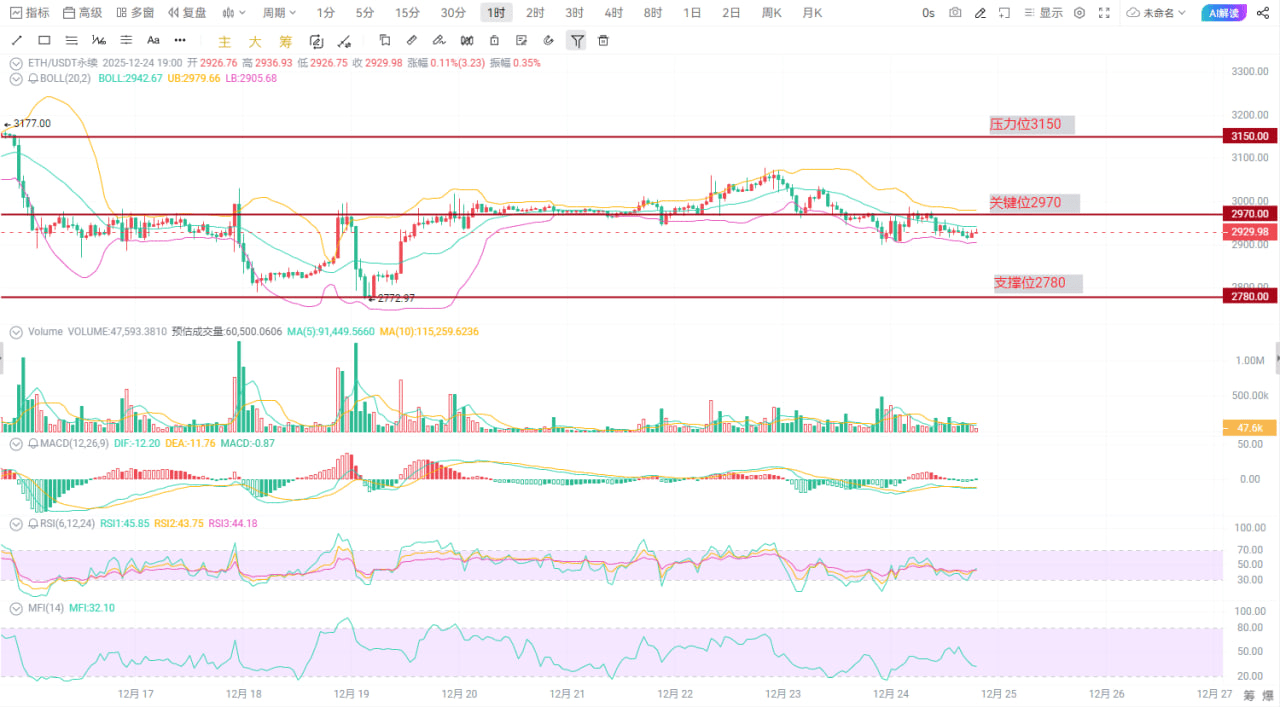
Task: Select the trend line drawing tool
Action: [17, 40]
